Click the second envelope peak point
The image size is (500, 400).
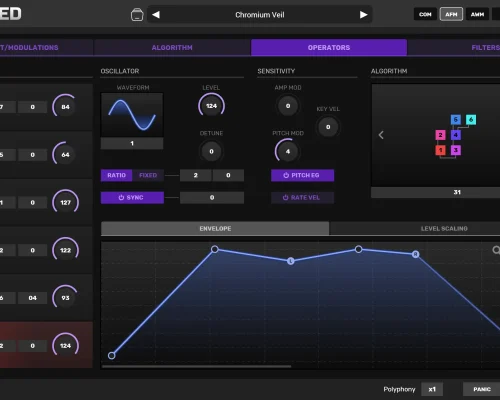click(x=358, y=249)
